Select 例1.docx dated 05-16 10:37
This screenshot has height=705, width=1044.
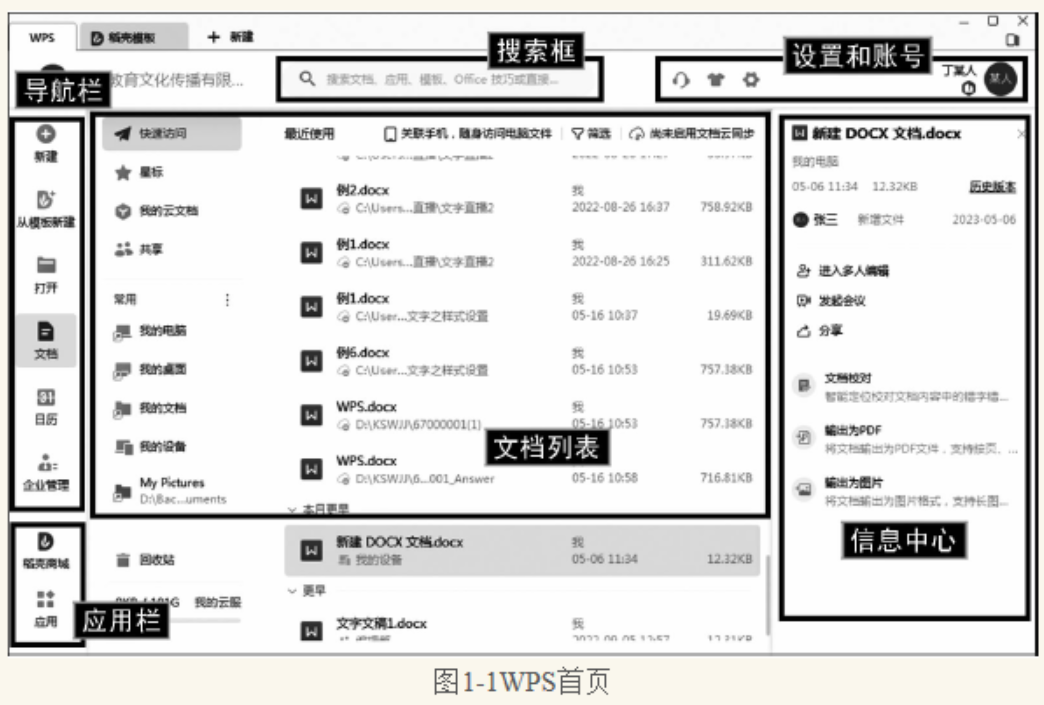click(x=525, y=307)
